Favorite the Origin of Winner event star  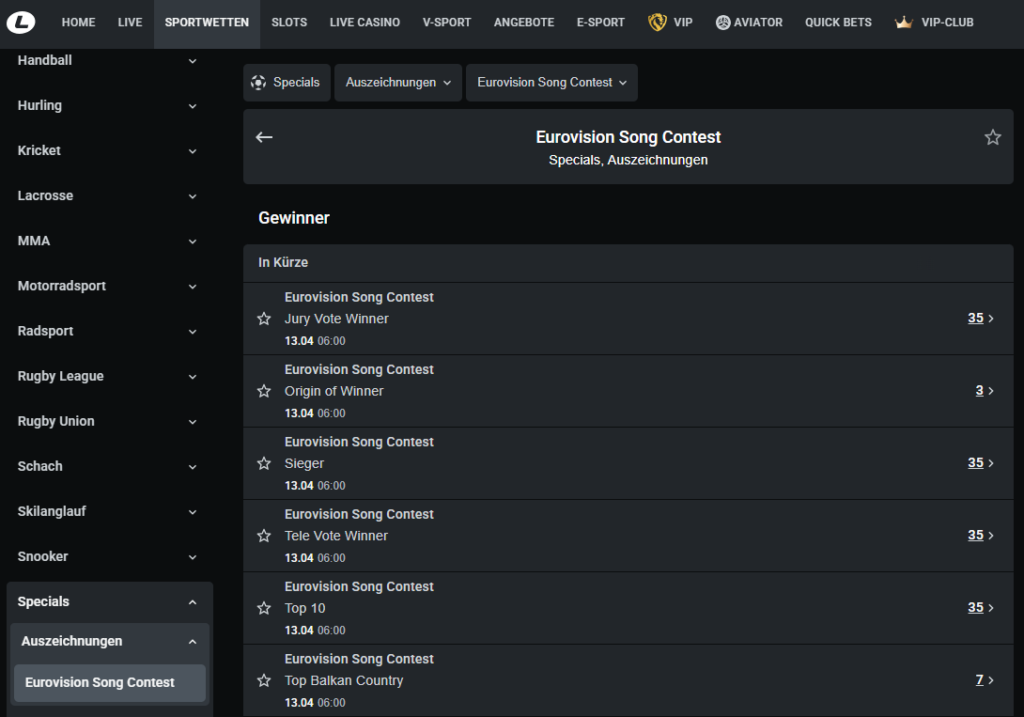coord(264,391)
